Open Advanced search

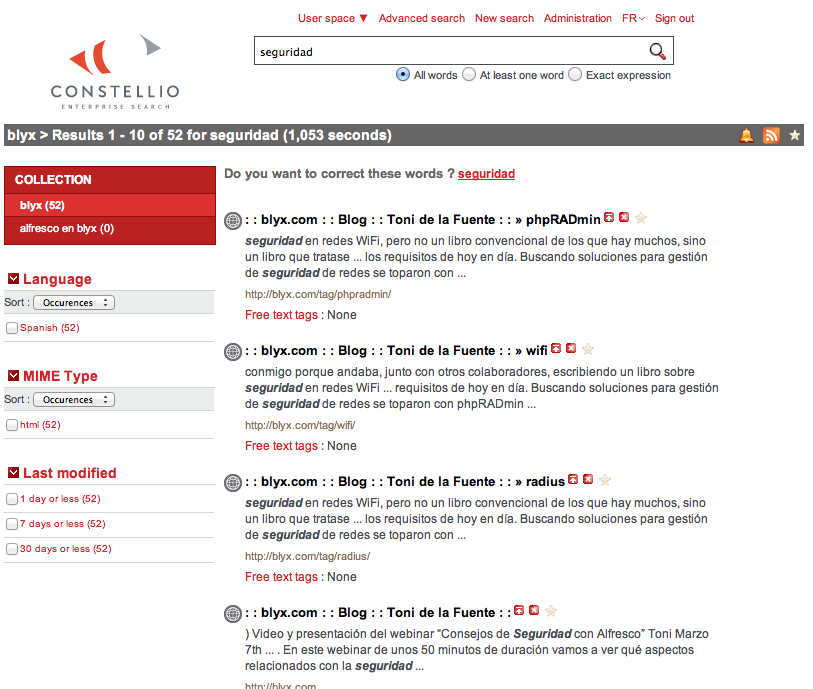tap(422, 18)
